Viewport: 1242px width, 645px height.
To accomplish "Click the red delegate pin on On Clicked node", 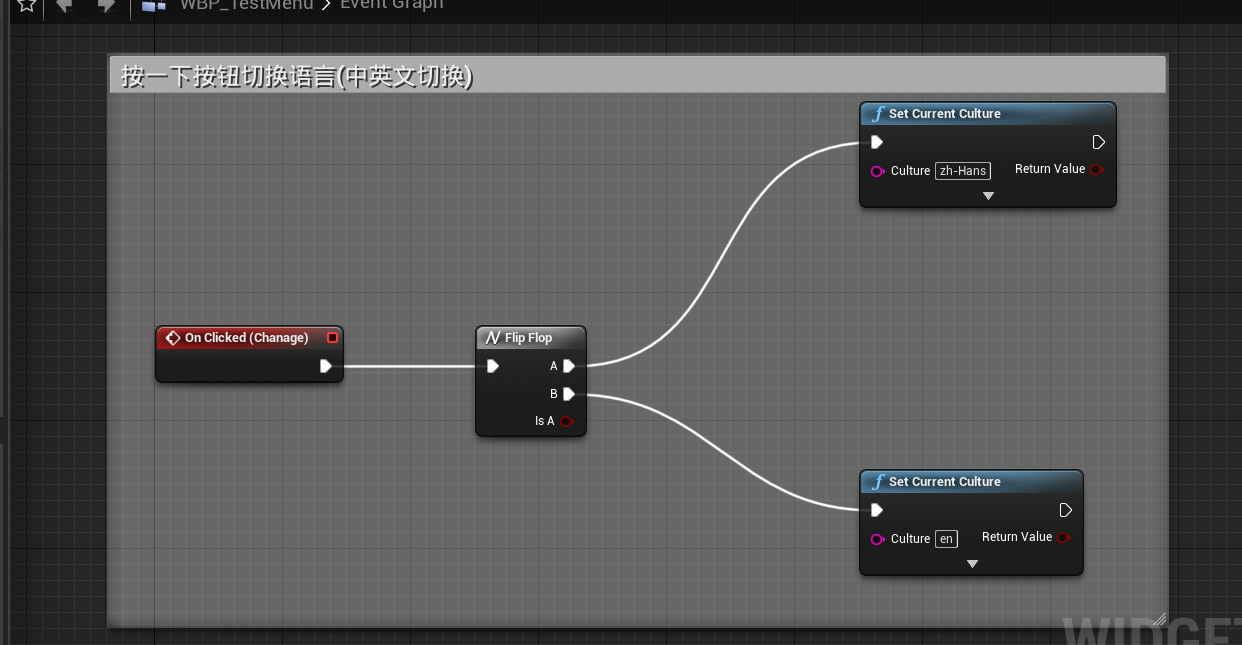I will pyautogui.click(x=332, y=338).
